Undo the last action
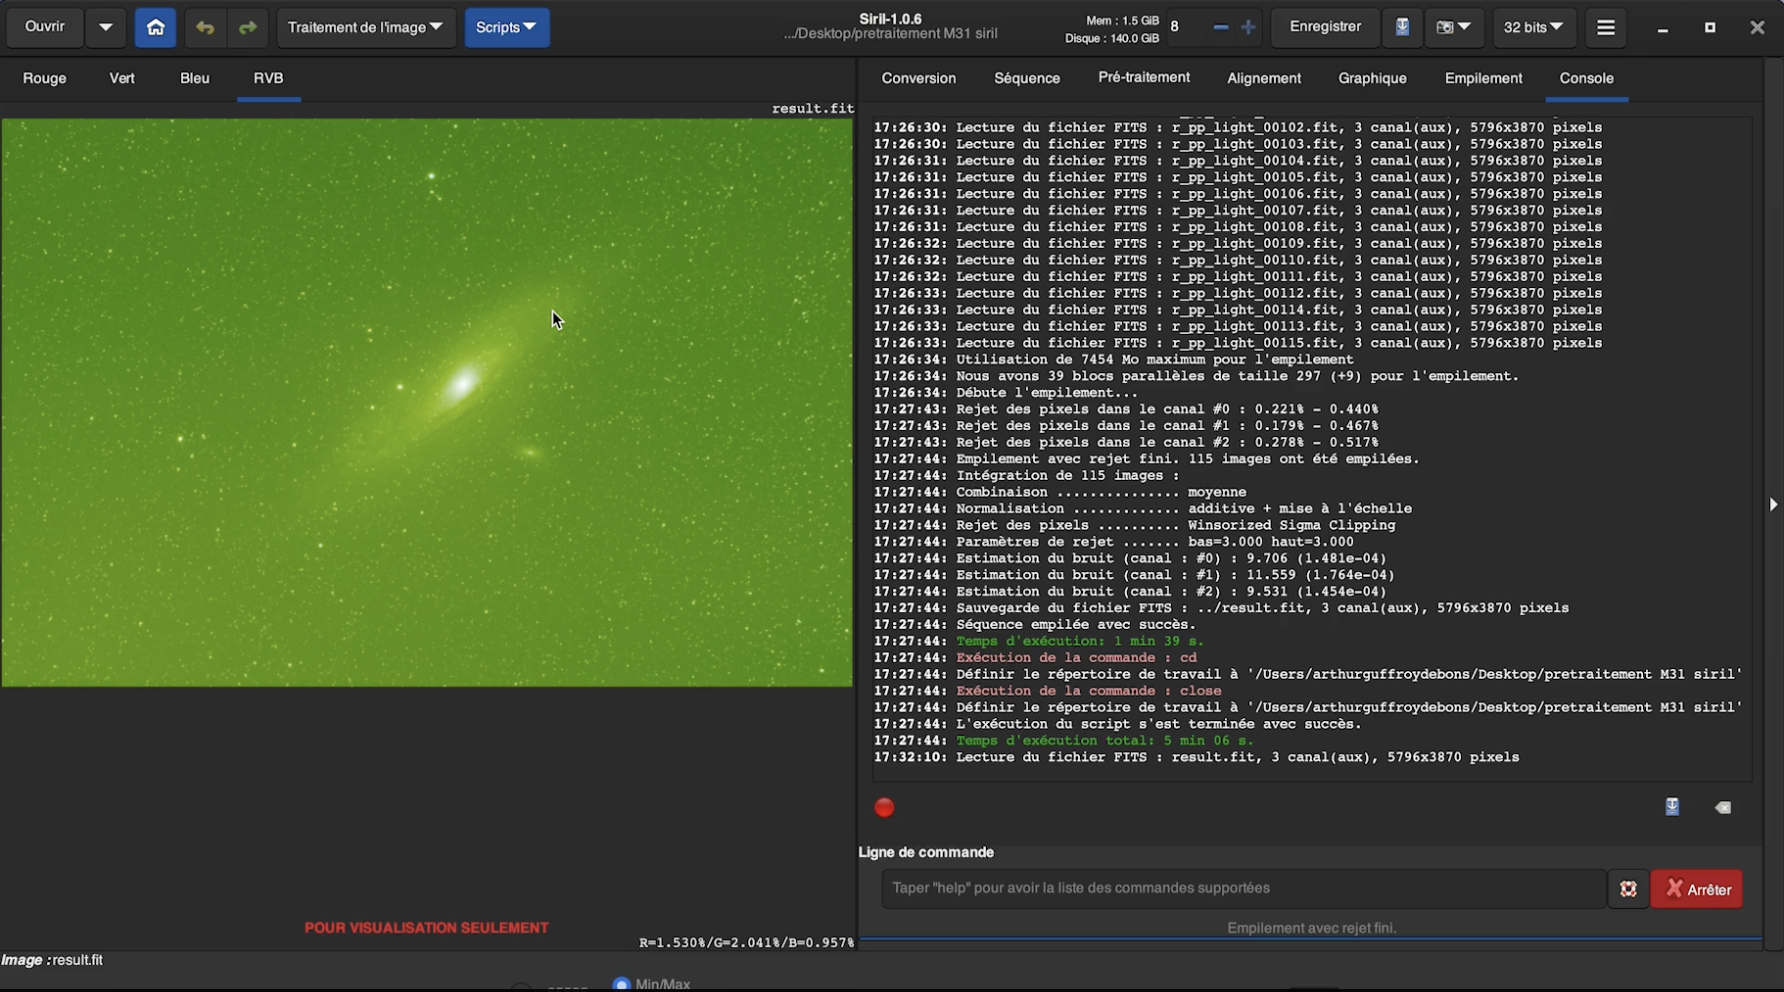Image resolution: width=1784 pixels, height=992 pixels. [205, 27]
